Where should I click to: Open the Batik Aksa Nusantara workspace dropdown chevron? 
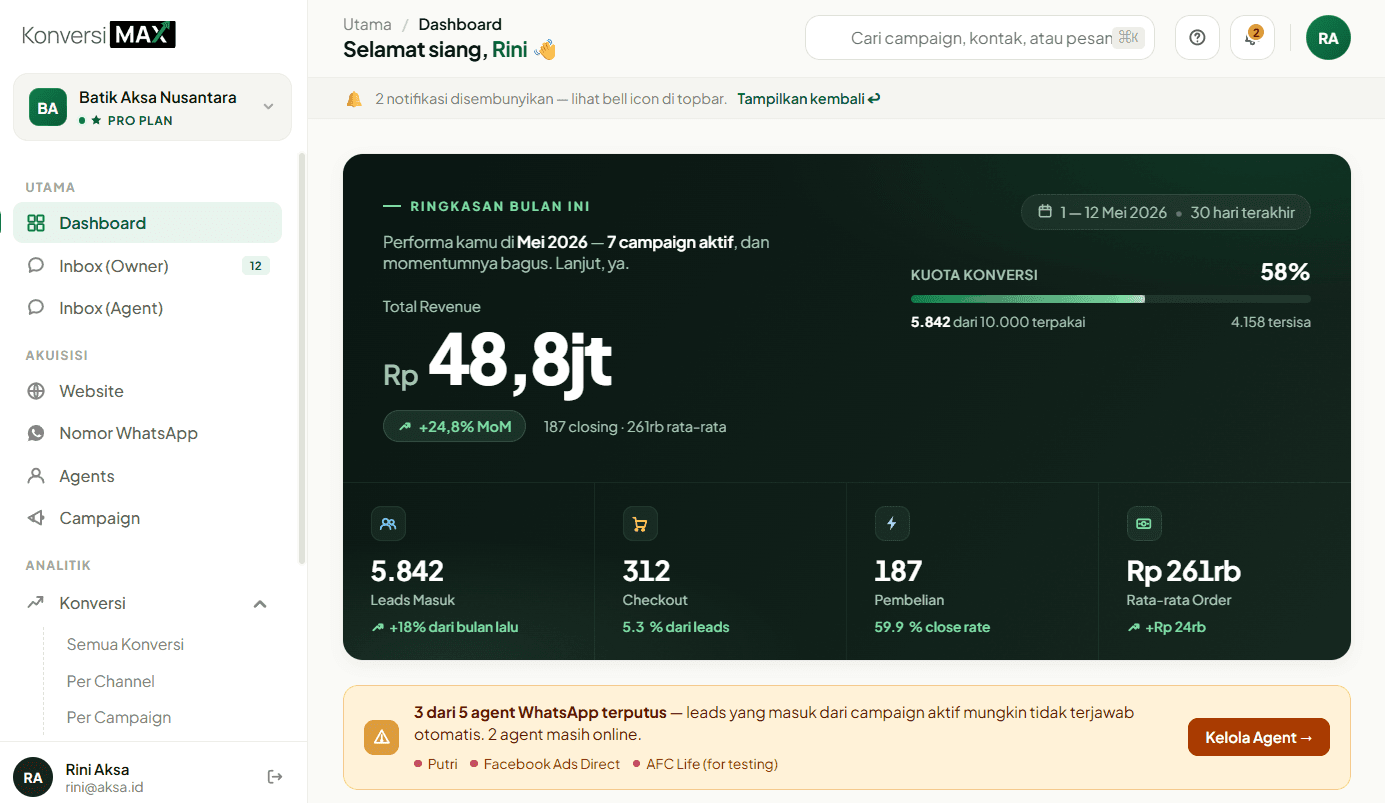(268, 106)
